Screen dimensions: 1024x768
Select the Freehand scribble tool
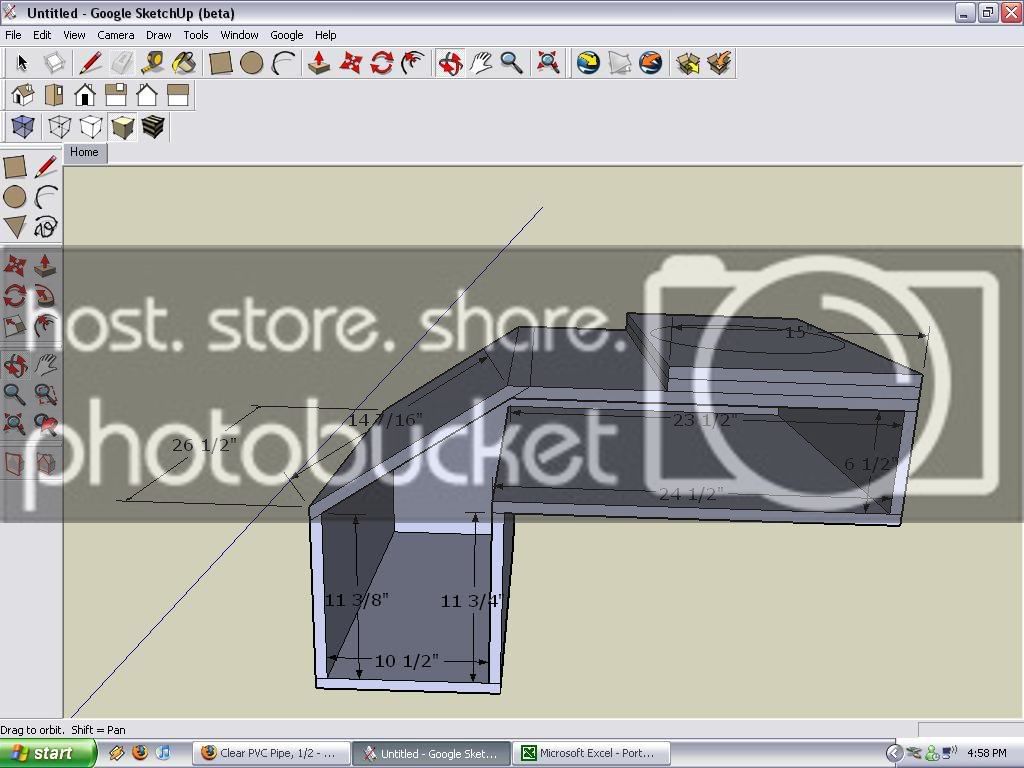pyautogui.click(x=46, y=227)
